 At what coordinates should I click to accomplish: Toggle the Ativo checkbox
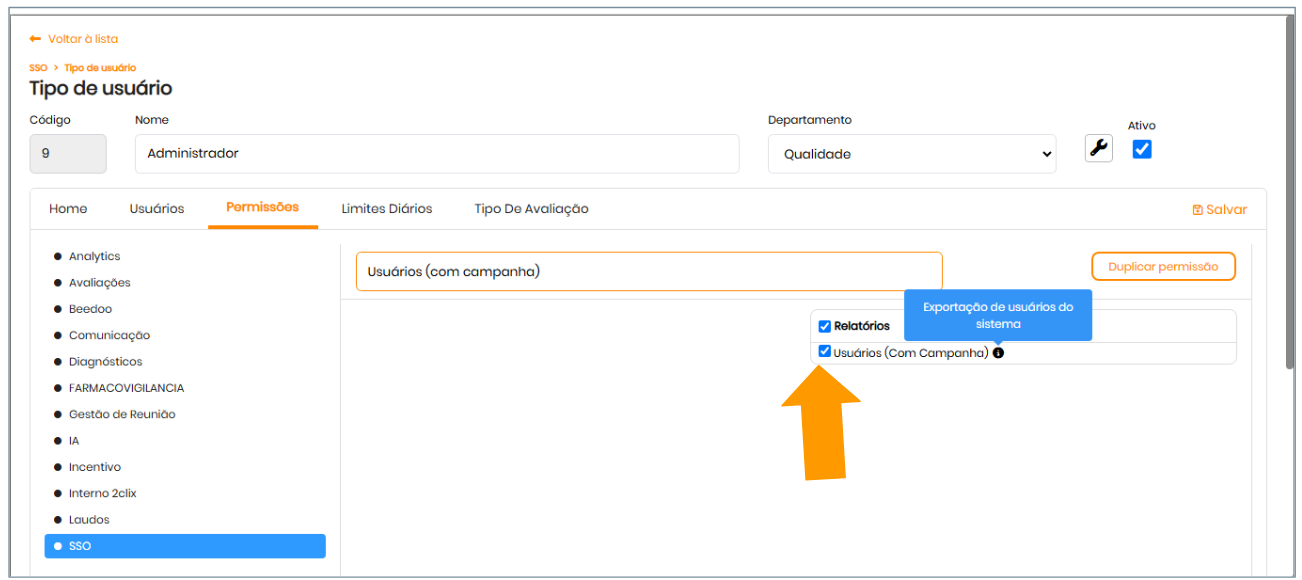1142,149
